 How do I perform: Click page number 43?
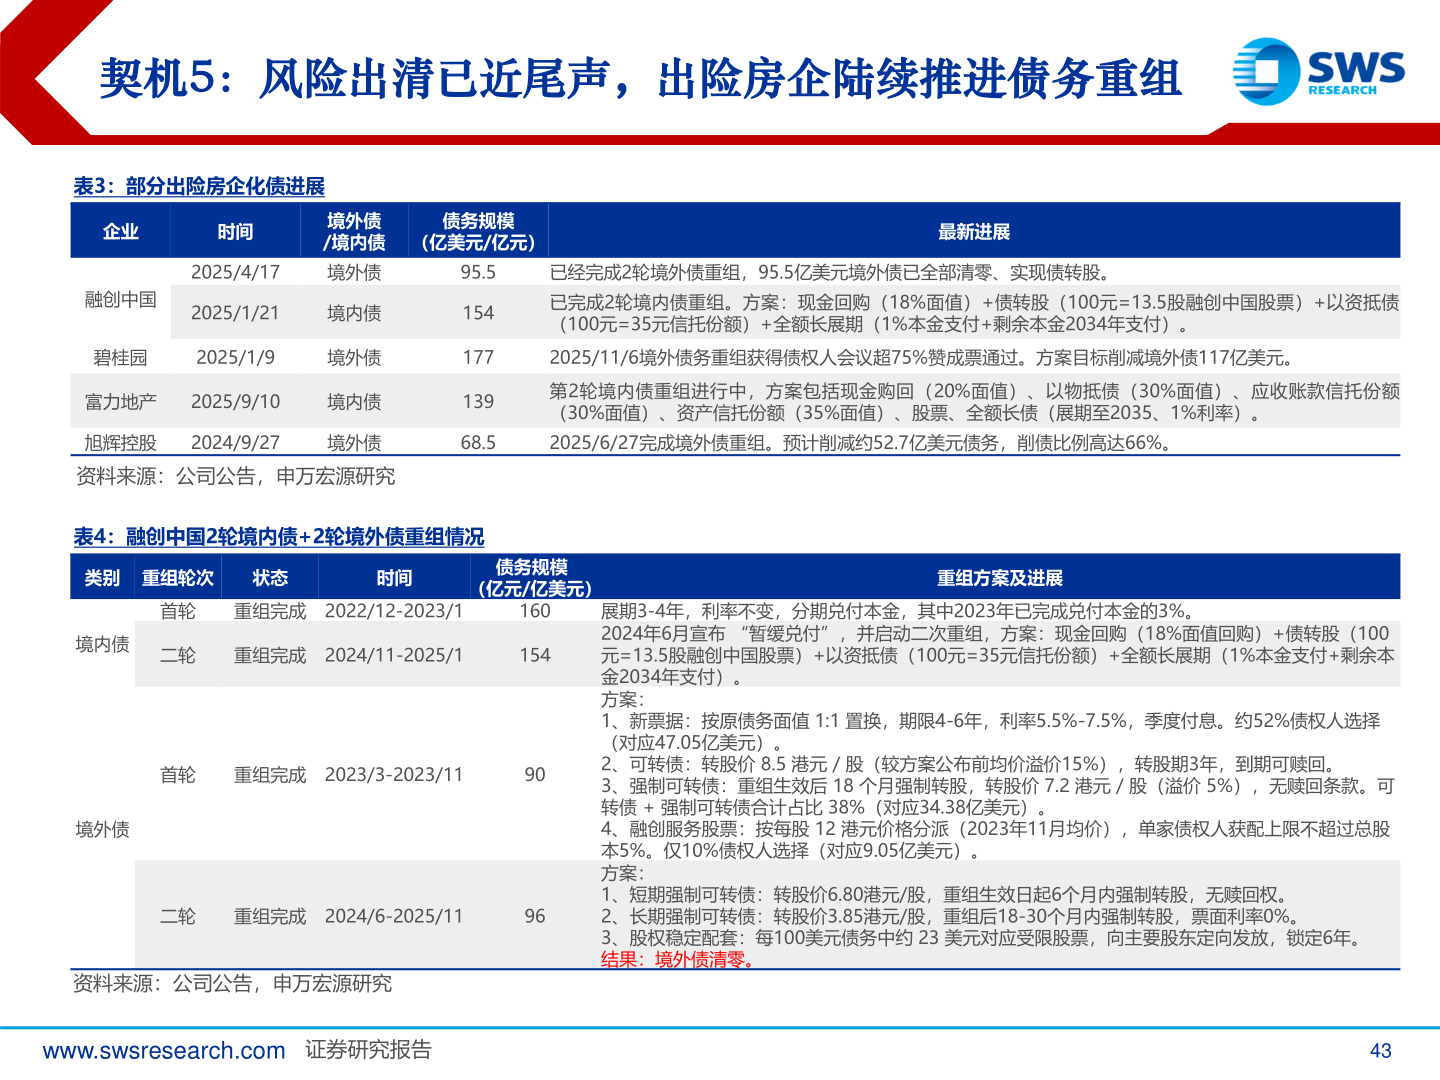point(1381,1051)
